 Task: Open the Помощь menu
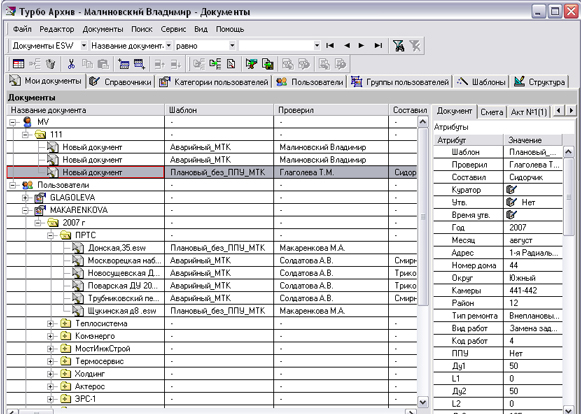coord(230,29)
